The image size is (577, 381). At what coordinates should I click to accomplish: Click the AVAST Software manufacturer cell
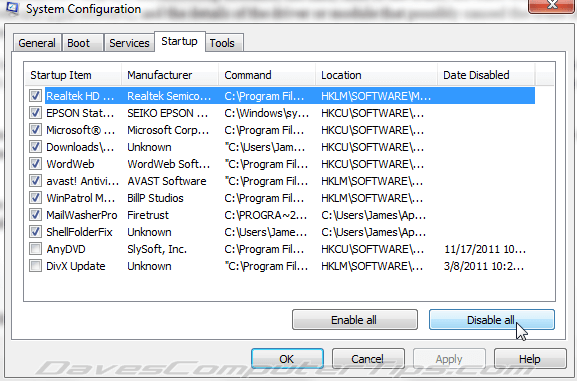click(167, 181)
